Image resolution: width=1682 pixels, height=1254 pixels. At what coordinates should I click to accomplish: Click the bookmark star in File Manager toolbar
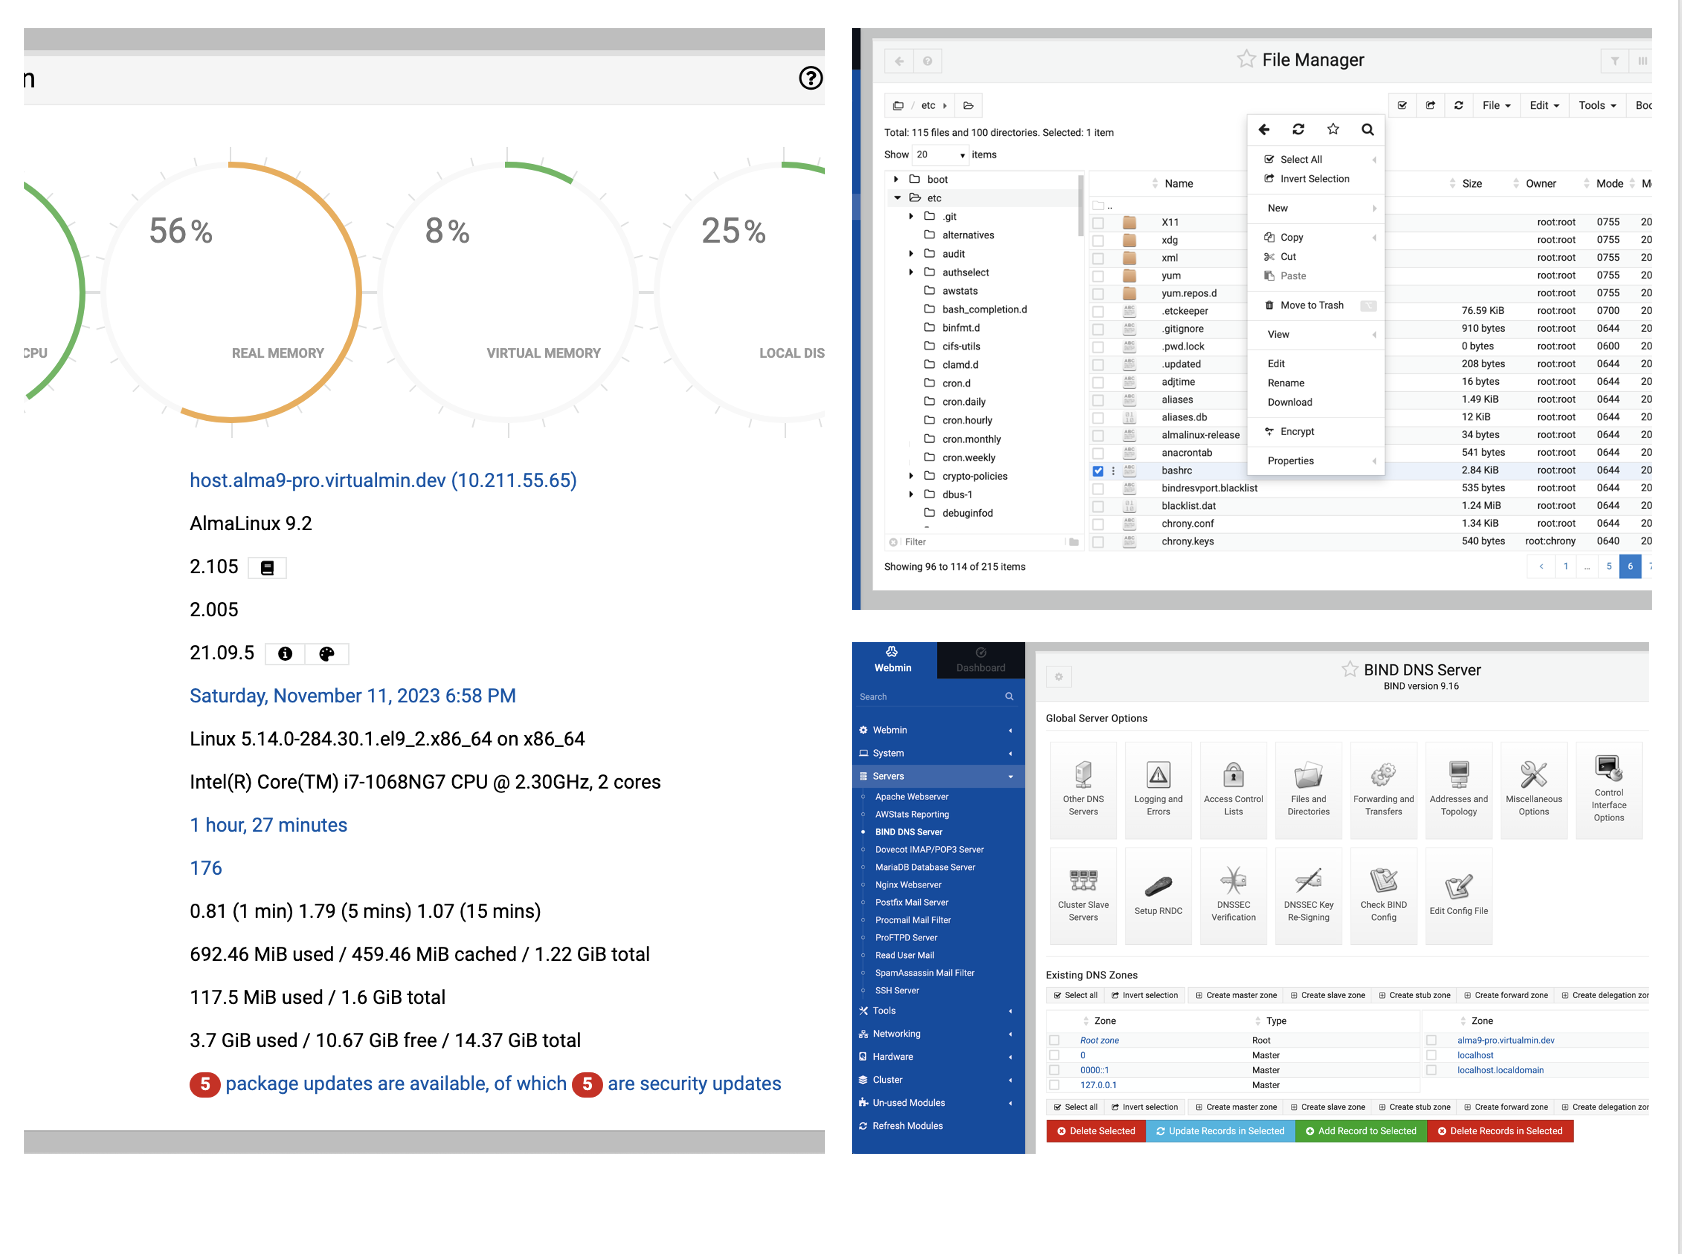click(1332, 129)
